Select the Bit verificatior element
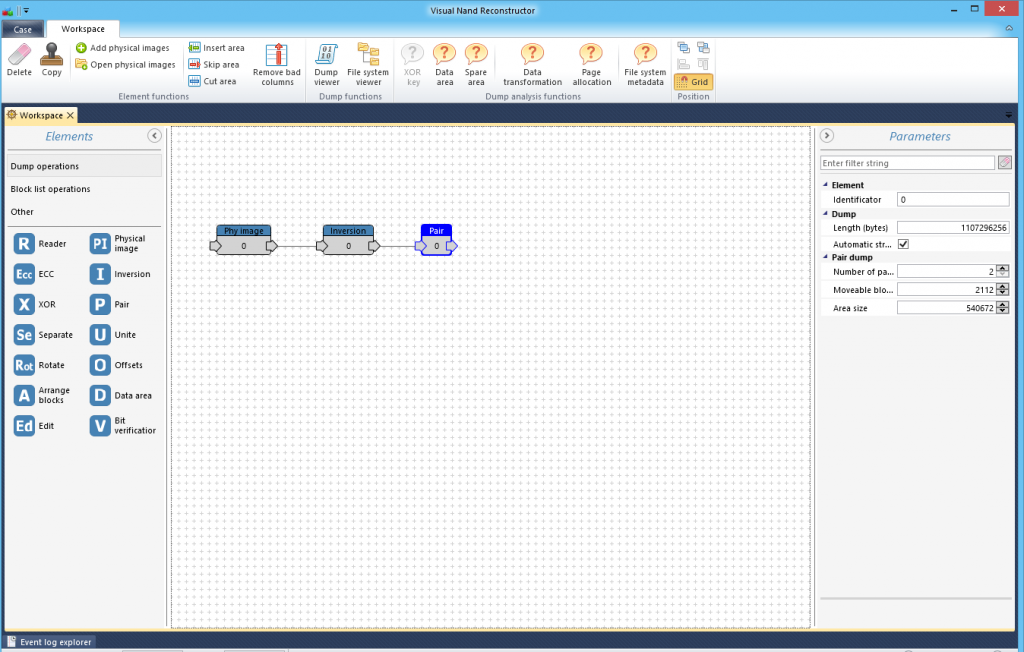1024x652 pixels. coord(123,426)
